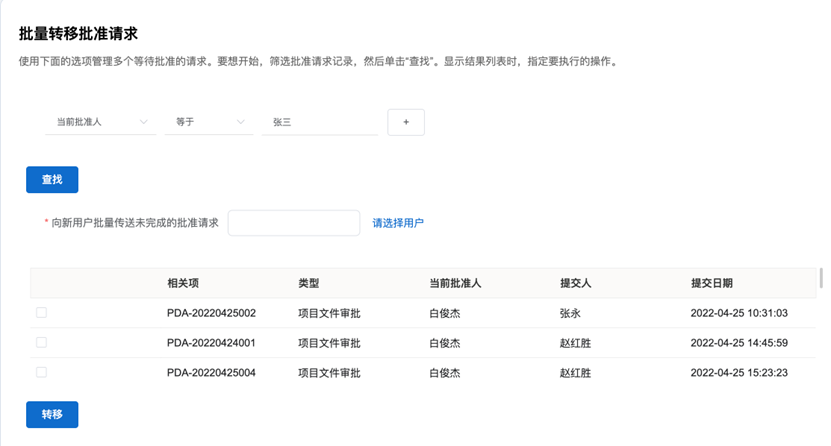Click the 张三 filter value field
Viewport: 831px width, 446px height.
318,122
